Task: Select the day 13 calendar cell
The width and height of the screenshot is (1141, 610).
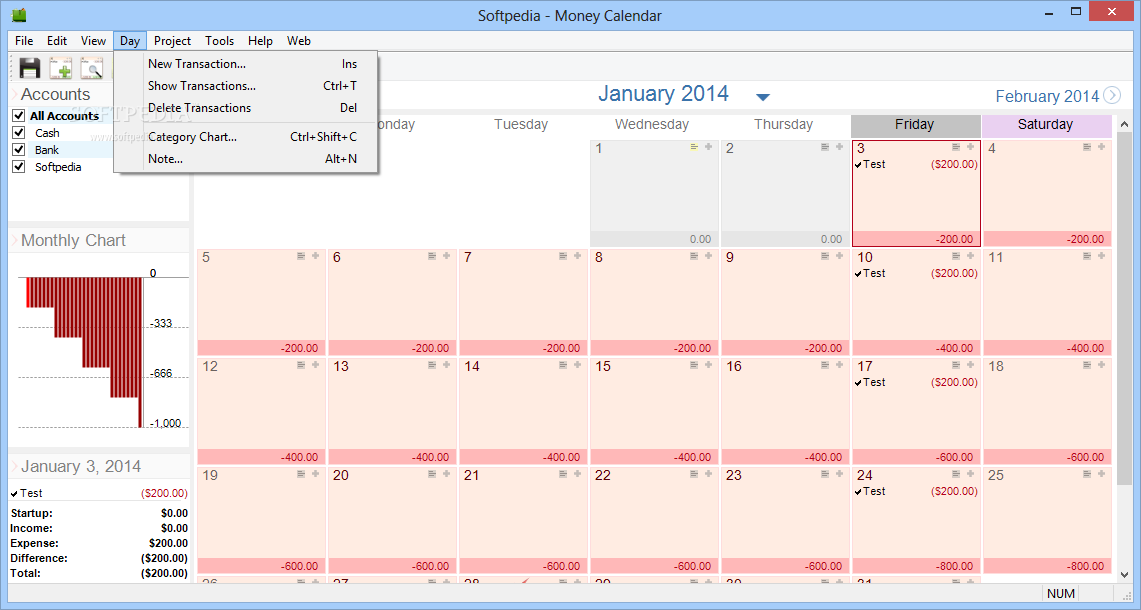Action: 392,411
